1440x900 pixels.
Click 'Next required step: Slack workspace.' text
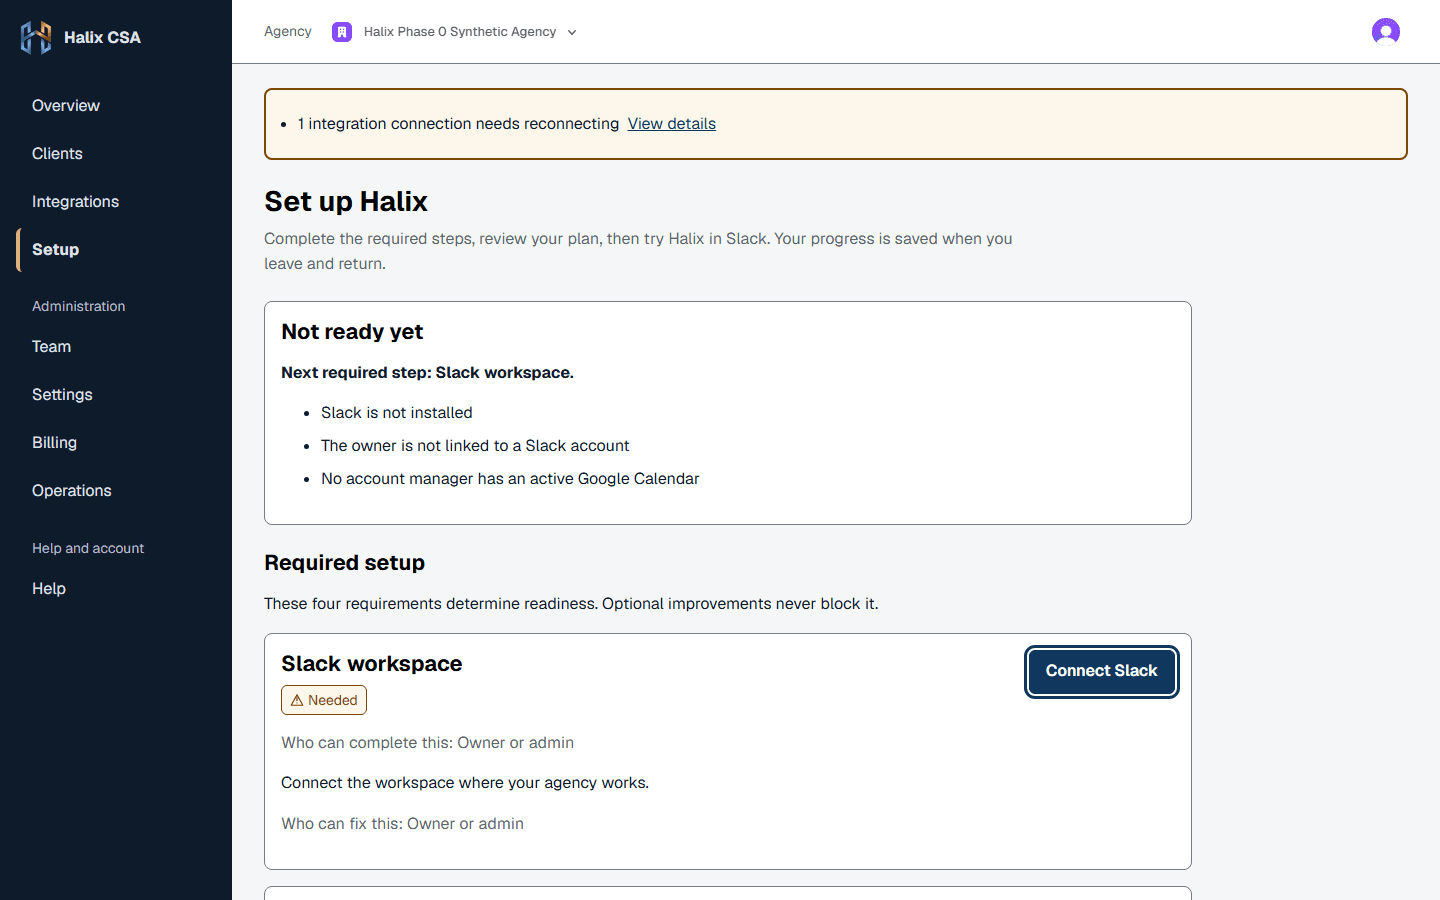(x=427, y=372)
